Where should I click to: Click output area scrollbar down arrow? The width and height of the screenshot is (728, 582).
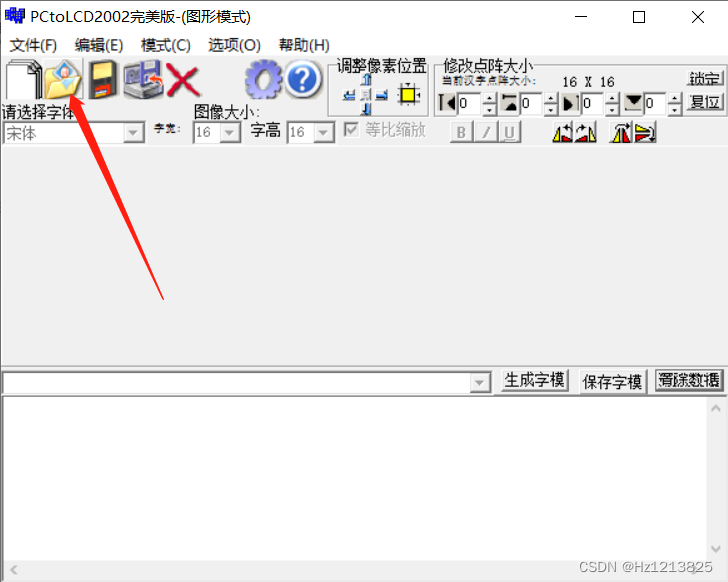715,549
